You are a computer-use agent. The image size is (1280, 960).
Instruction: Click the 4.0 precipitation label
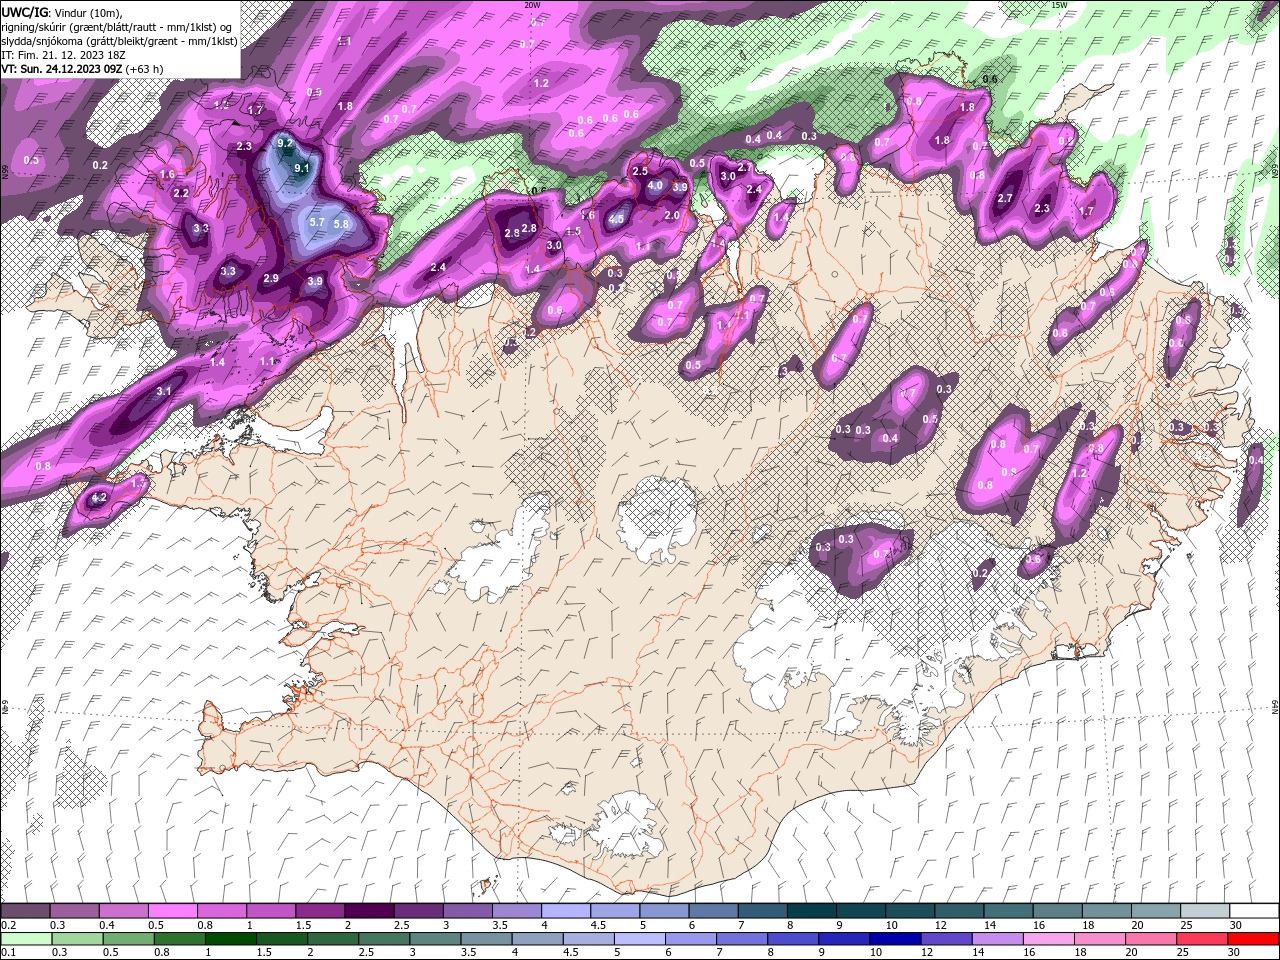(x=655, y=185)
